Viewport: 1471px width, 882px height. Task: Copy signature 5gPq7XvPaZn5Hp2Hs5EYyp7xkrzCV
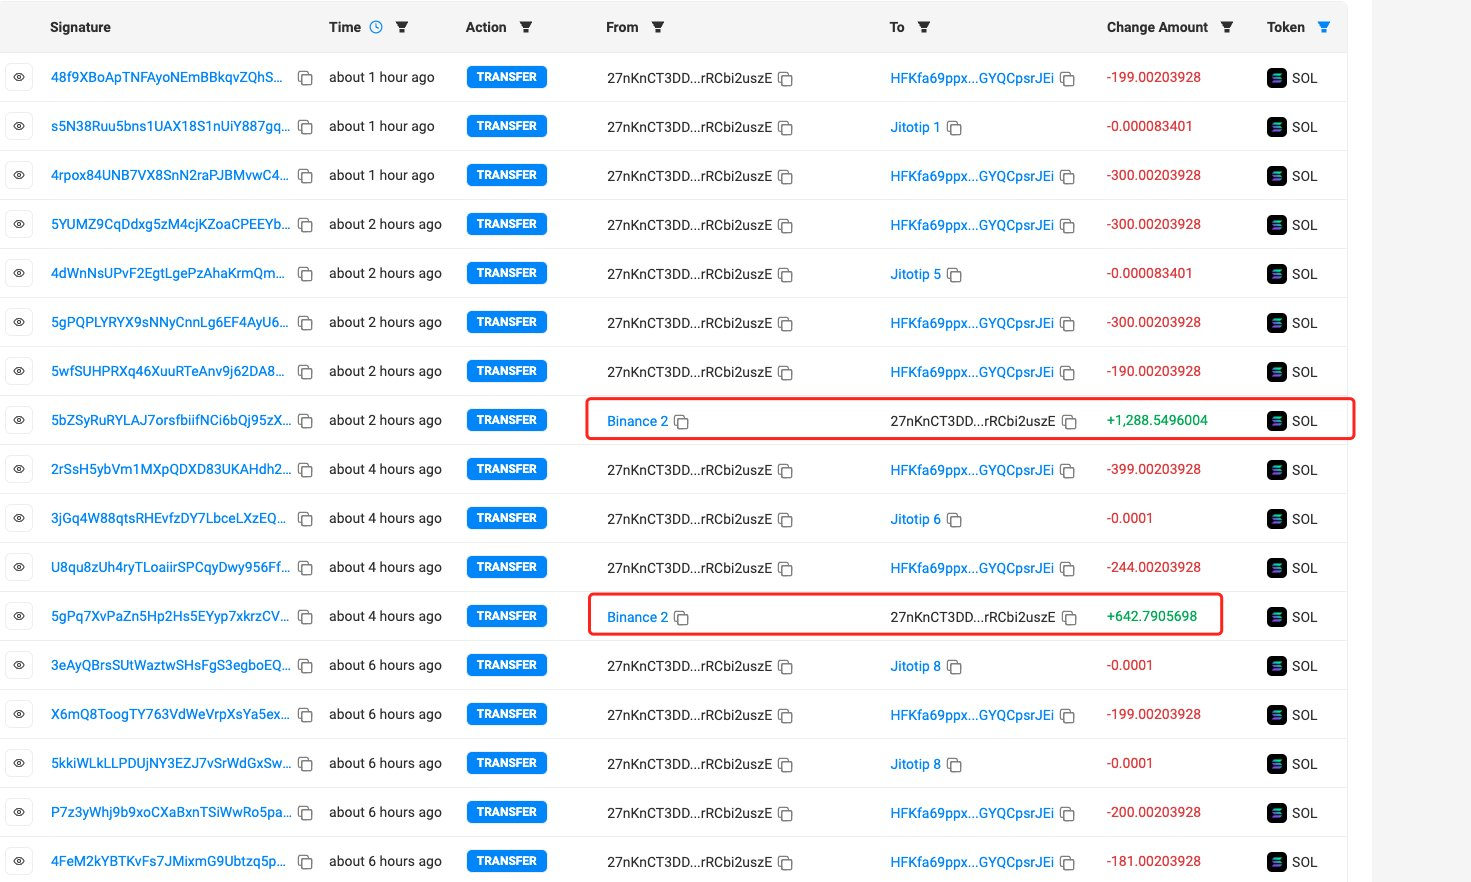click(306, 617)
